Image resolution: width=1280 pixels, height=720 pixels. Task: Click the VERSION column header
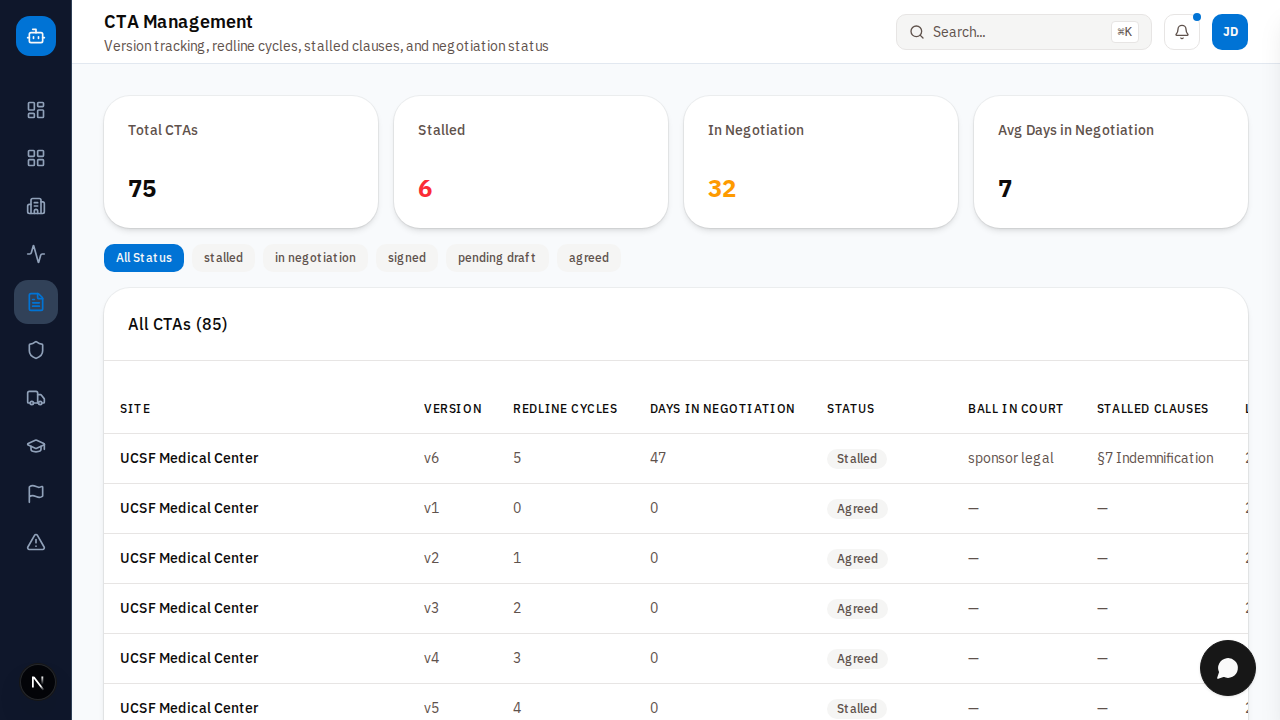(453, 409)
